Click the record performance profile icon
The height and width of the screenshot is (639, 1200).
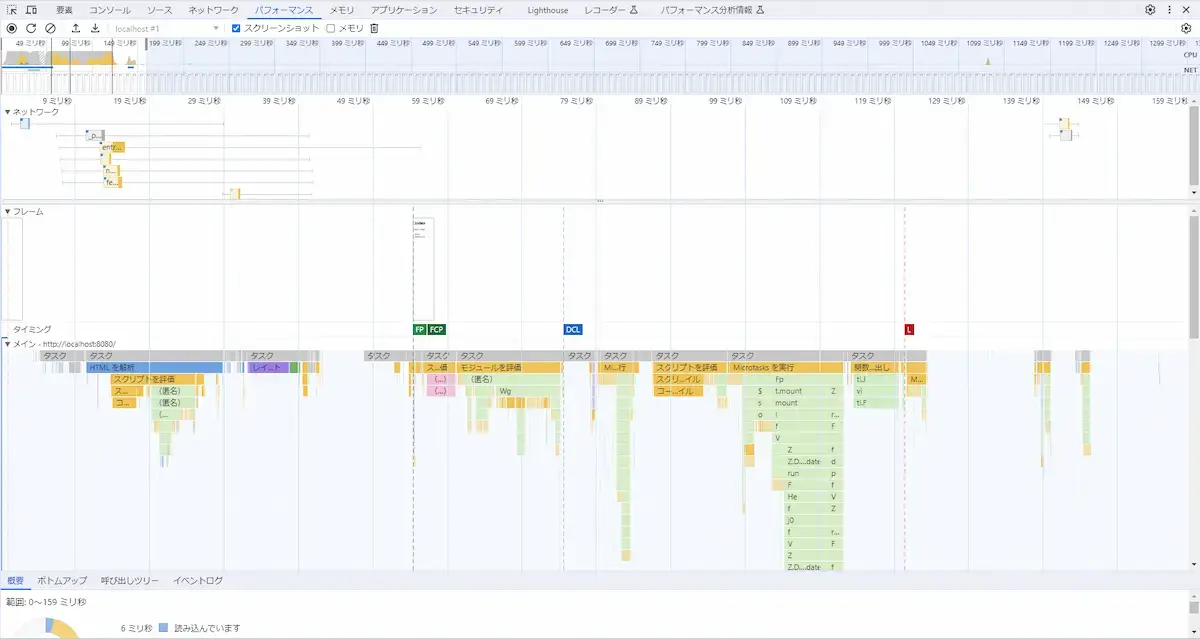point(12,28)
